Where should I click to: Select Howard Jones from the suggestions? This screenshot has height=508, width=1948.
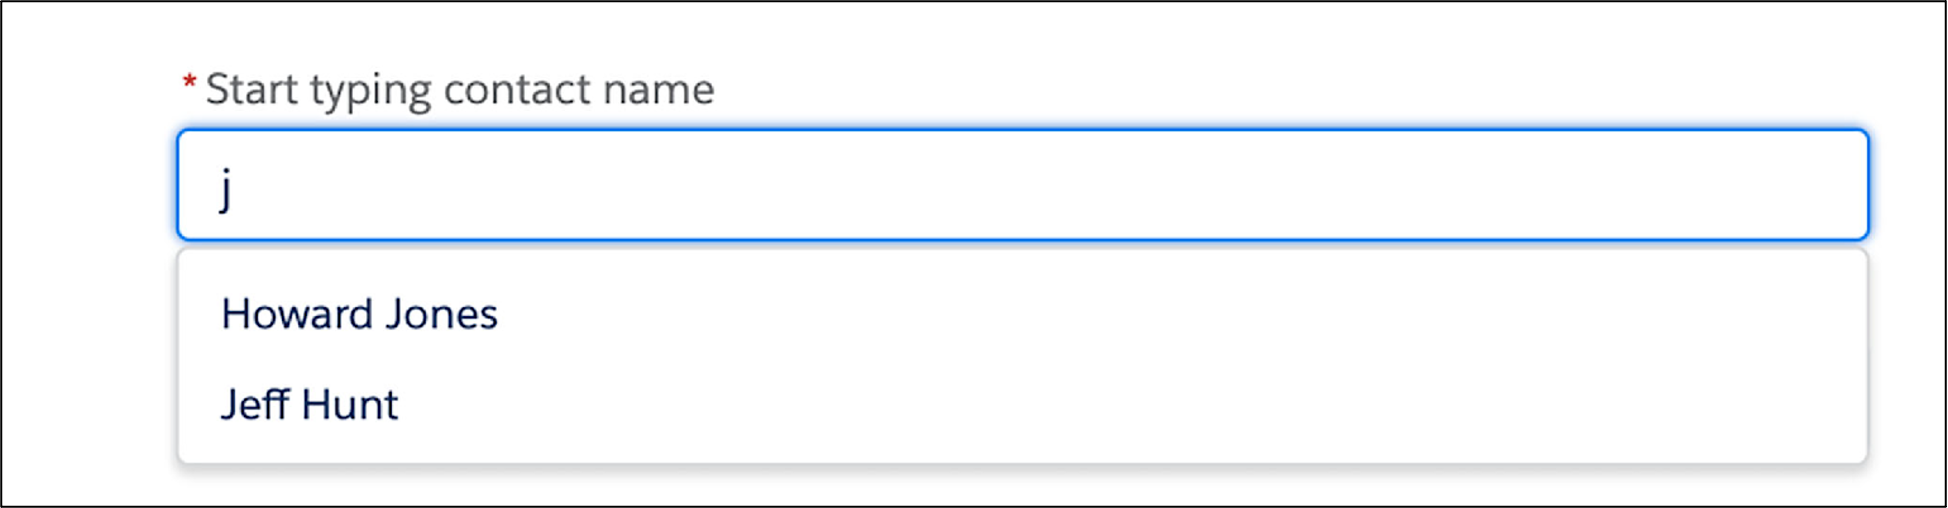point(1022,314)
